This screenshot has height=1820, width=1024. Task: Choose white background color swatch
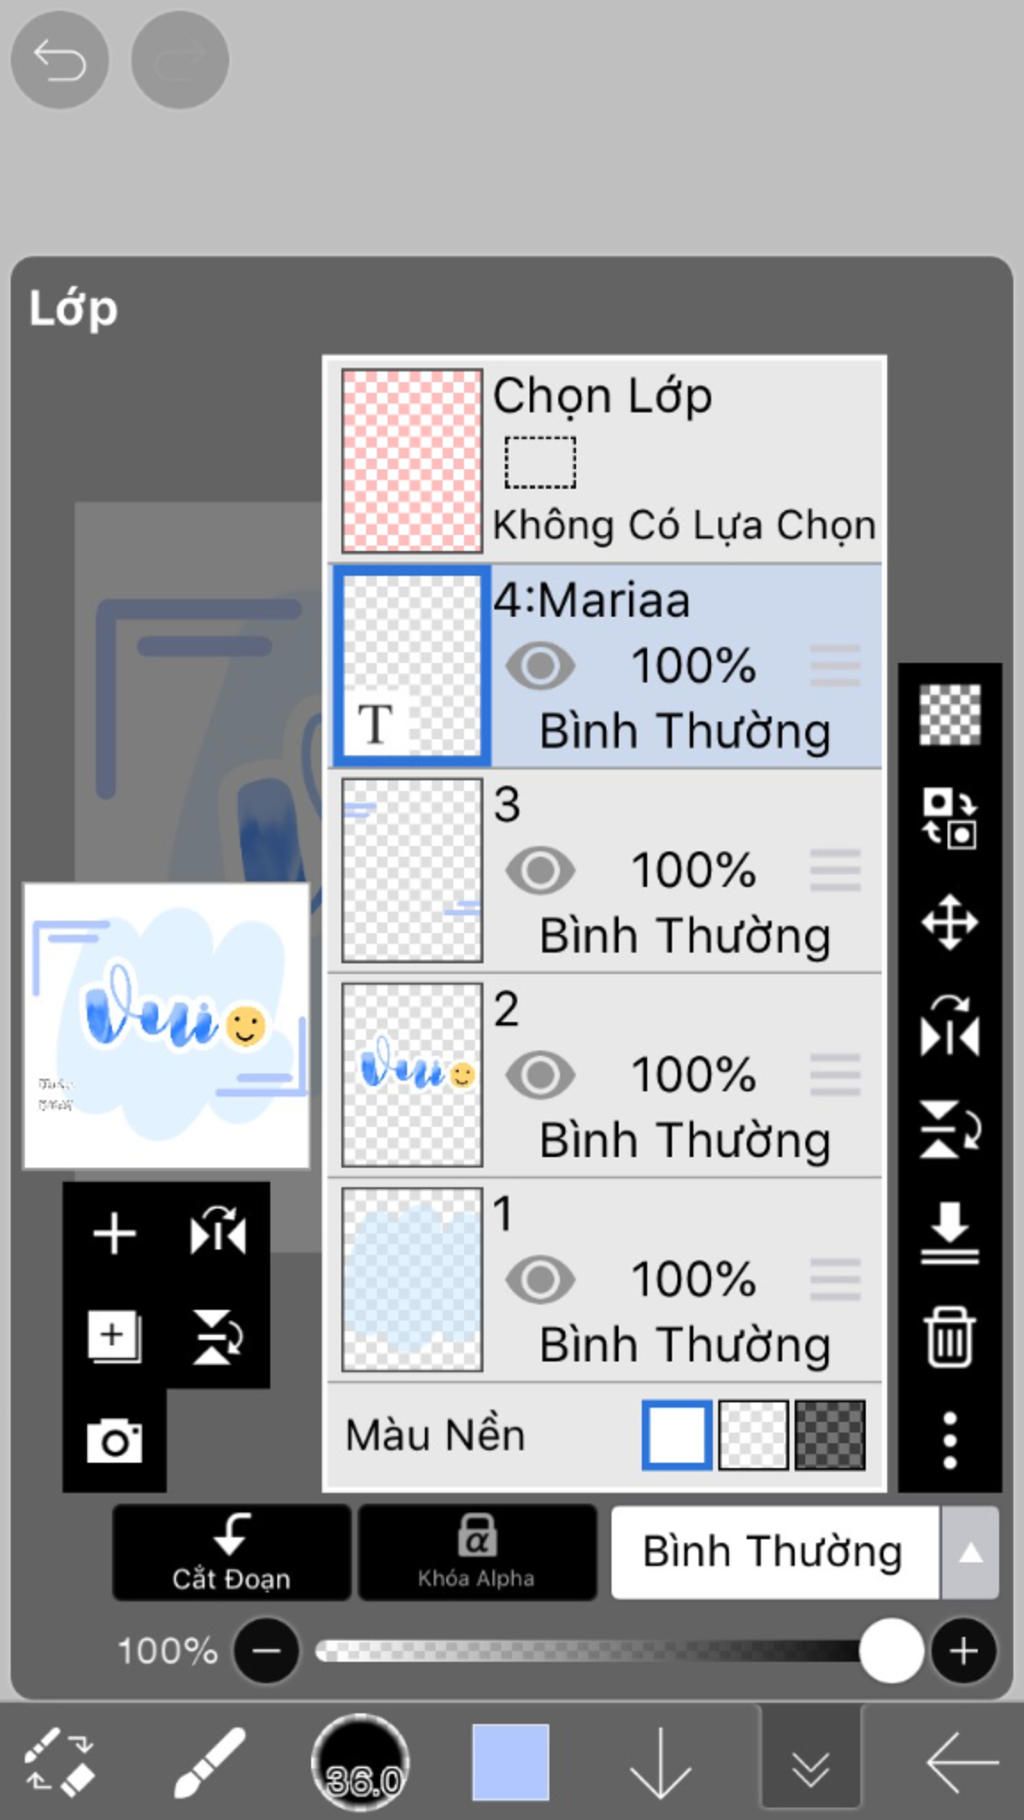point(677,1435)
